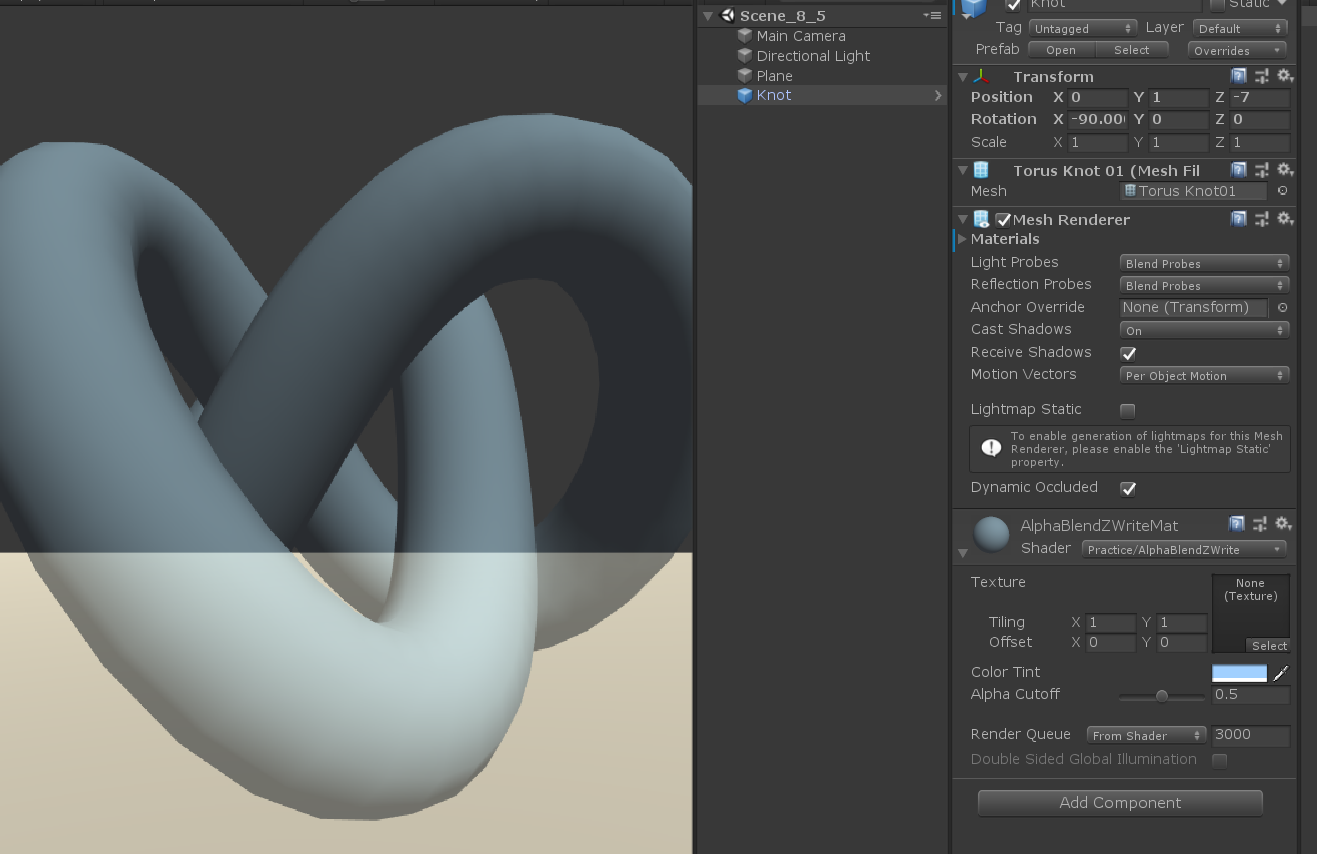Click the Render Queue value field 3000
Viewport: 1317px width, 854px height.
tap(1250, 735)
